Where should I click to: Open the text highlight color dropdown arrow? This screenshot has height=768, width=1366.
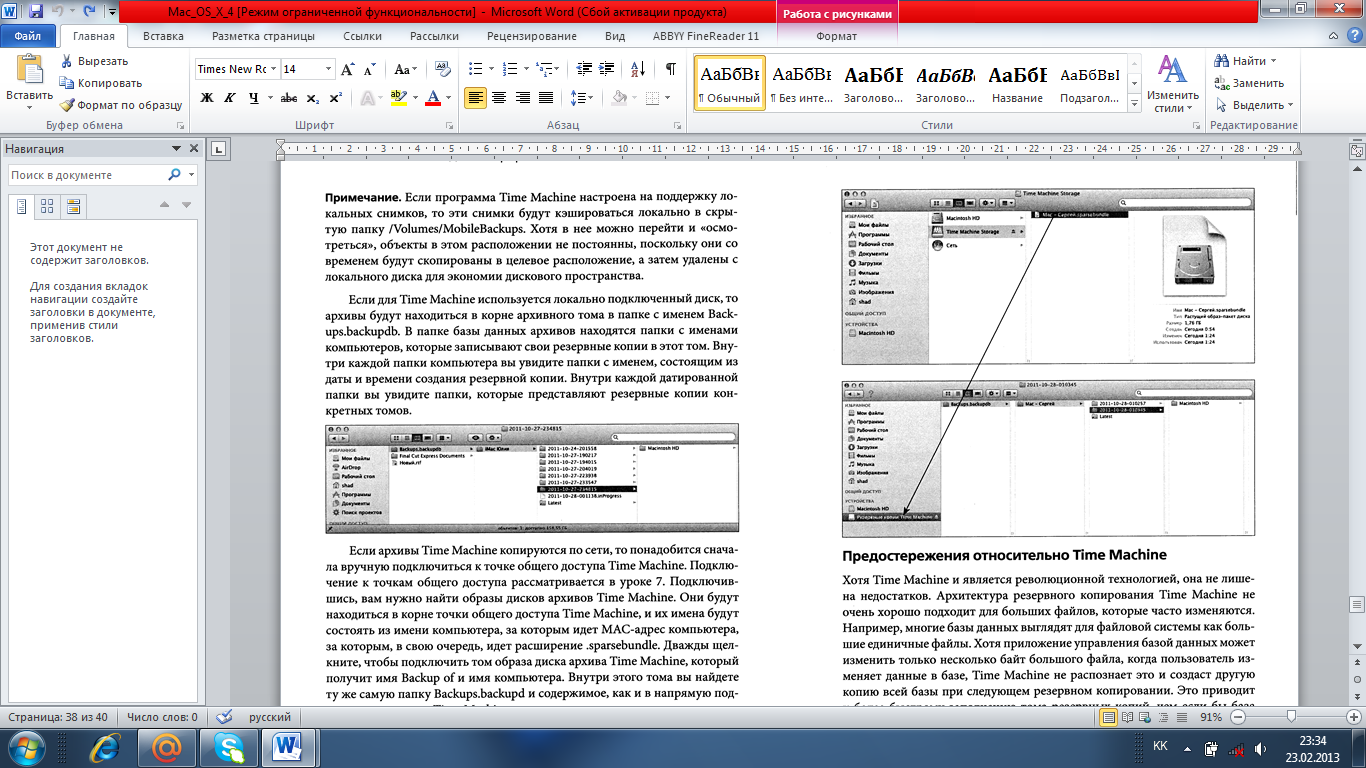click(413, 98)
